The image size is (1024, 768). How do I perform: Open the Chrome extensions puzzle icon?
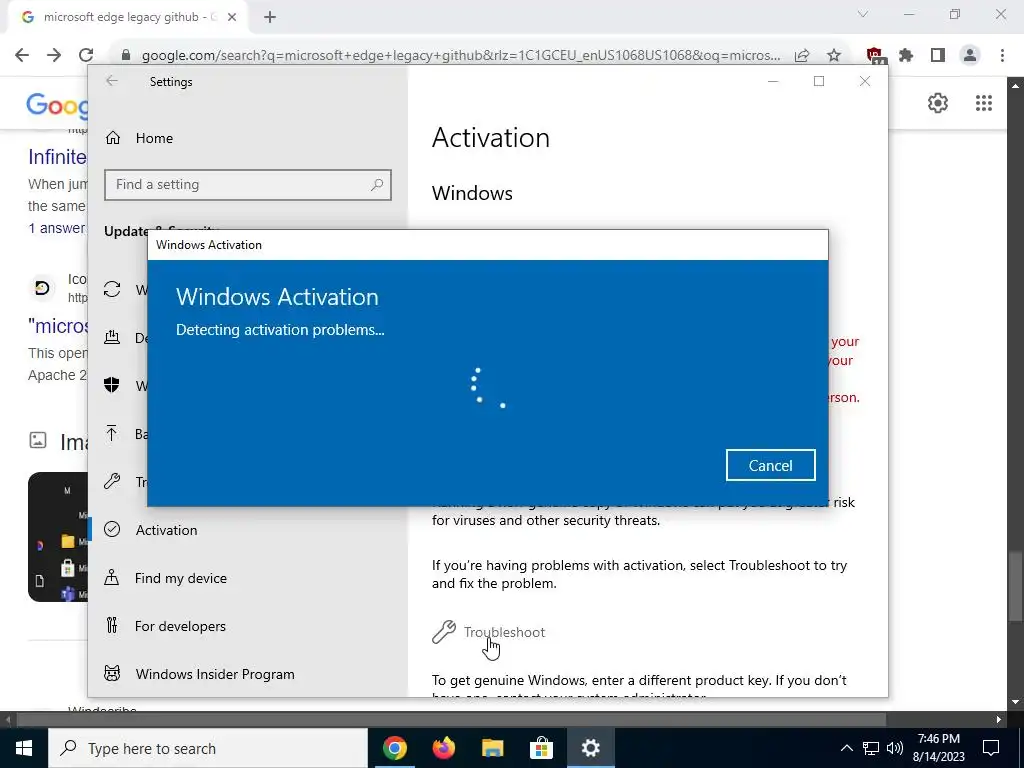(906, 56)
